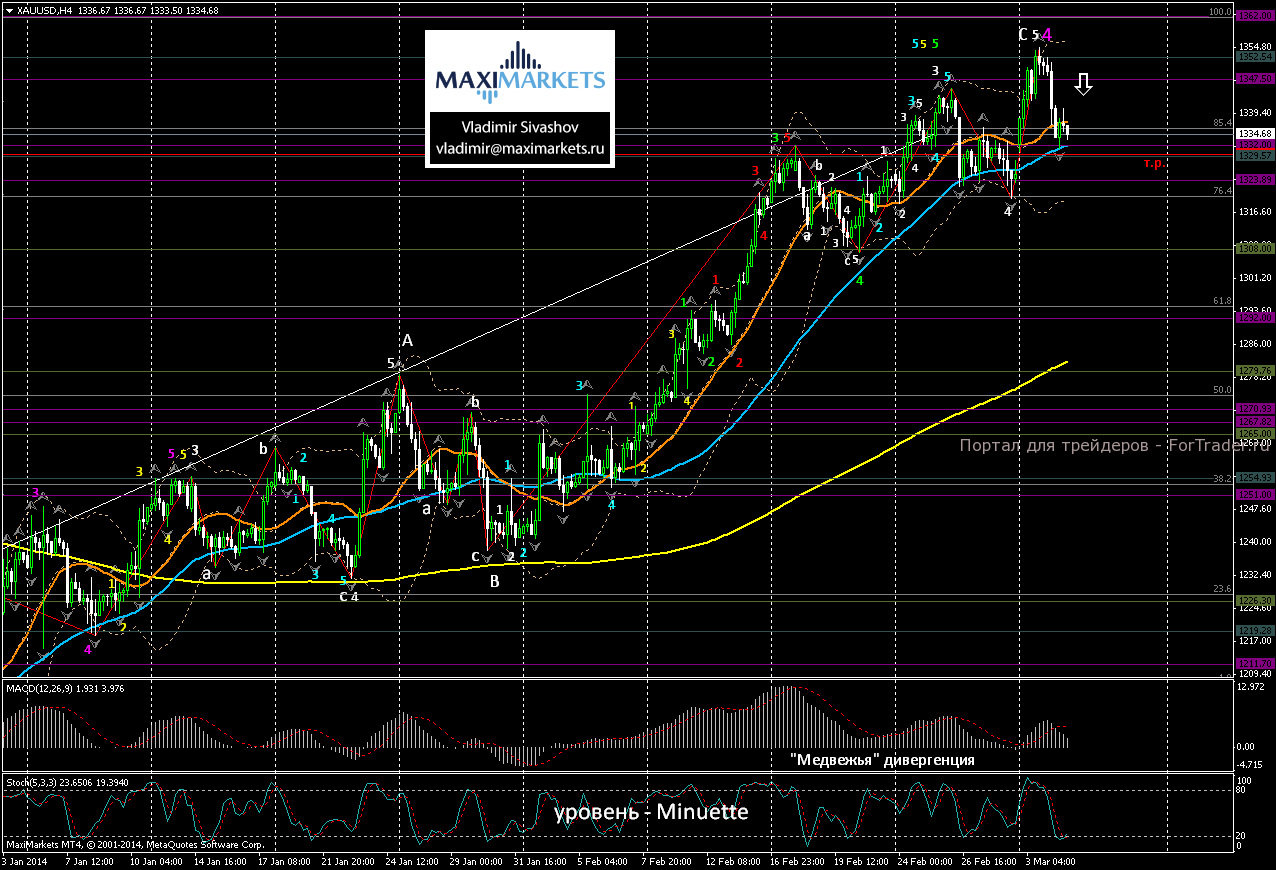Click the wave label B below the chart low
This screenshot has width=1276, height=870.
(x=493, y=580)
